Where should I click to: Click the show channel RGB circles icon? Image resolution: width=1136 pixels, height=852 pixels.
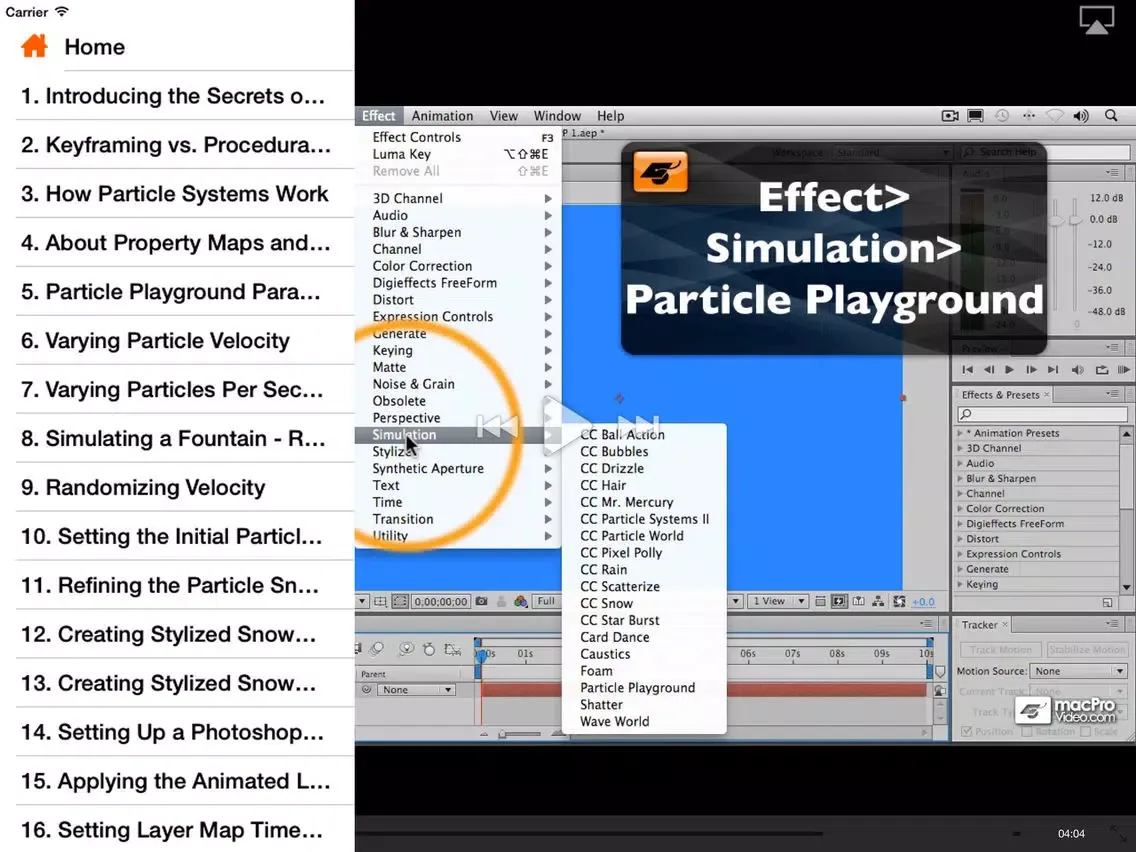tap(520, 601)
